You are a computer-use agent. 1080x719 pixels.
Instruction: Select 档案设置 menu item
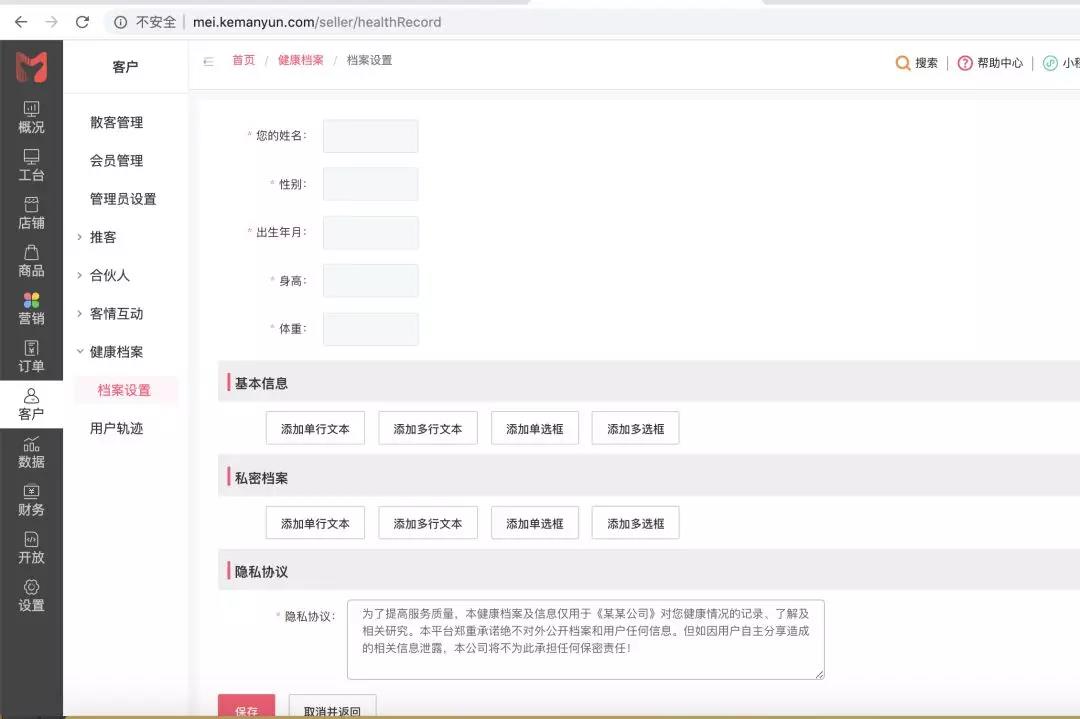click(x=126, y=390)
